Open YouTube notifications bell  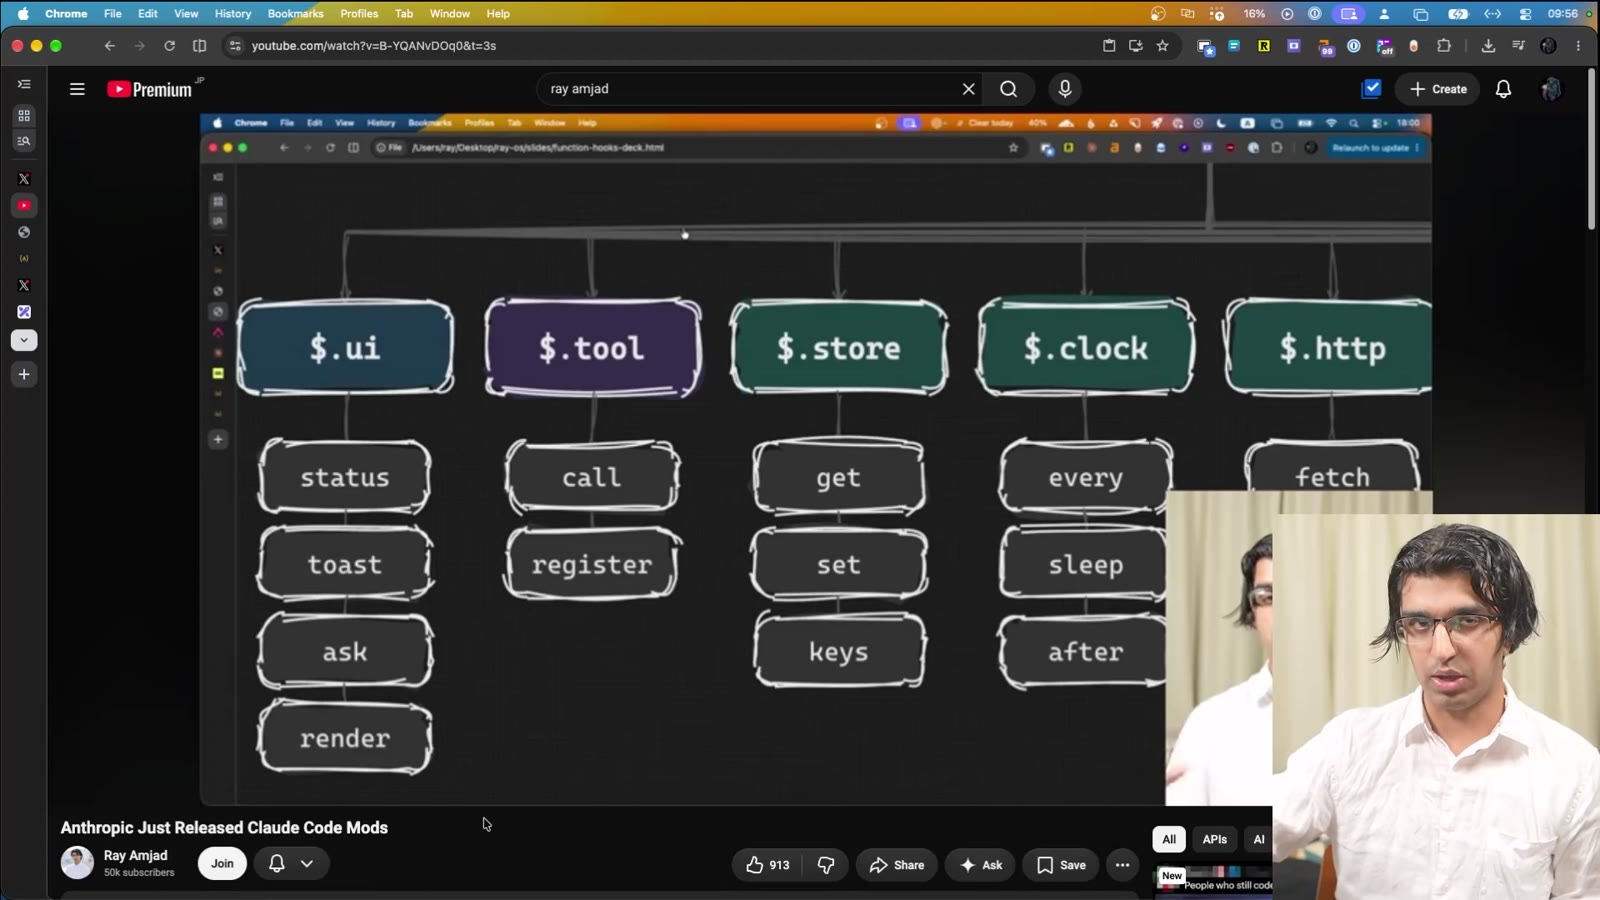coord(1503,89)
